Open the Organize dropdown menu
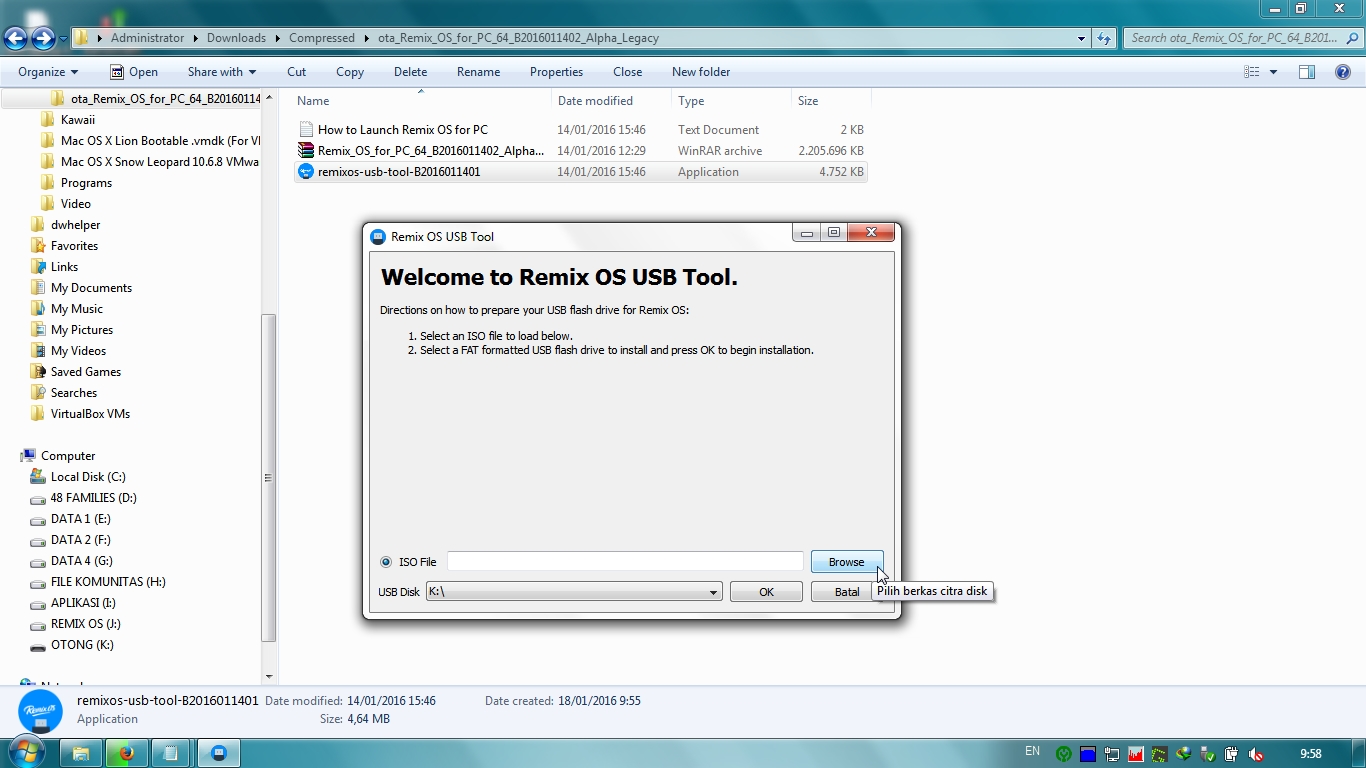This screenshot has height=768, width=1366. 46,71
